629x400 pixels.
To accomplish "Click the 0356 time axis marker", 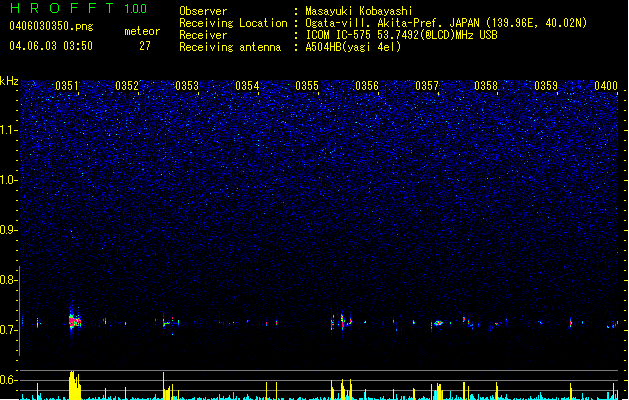I will pos(367,86).
